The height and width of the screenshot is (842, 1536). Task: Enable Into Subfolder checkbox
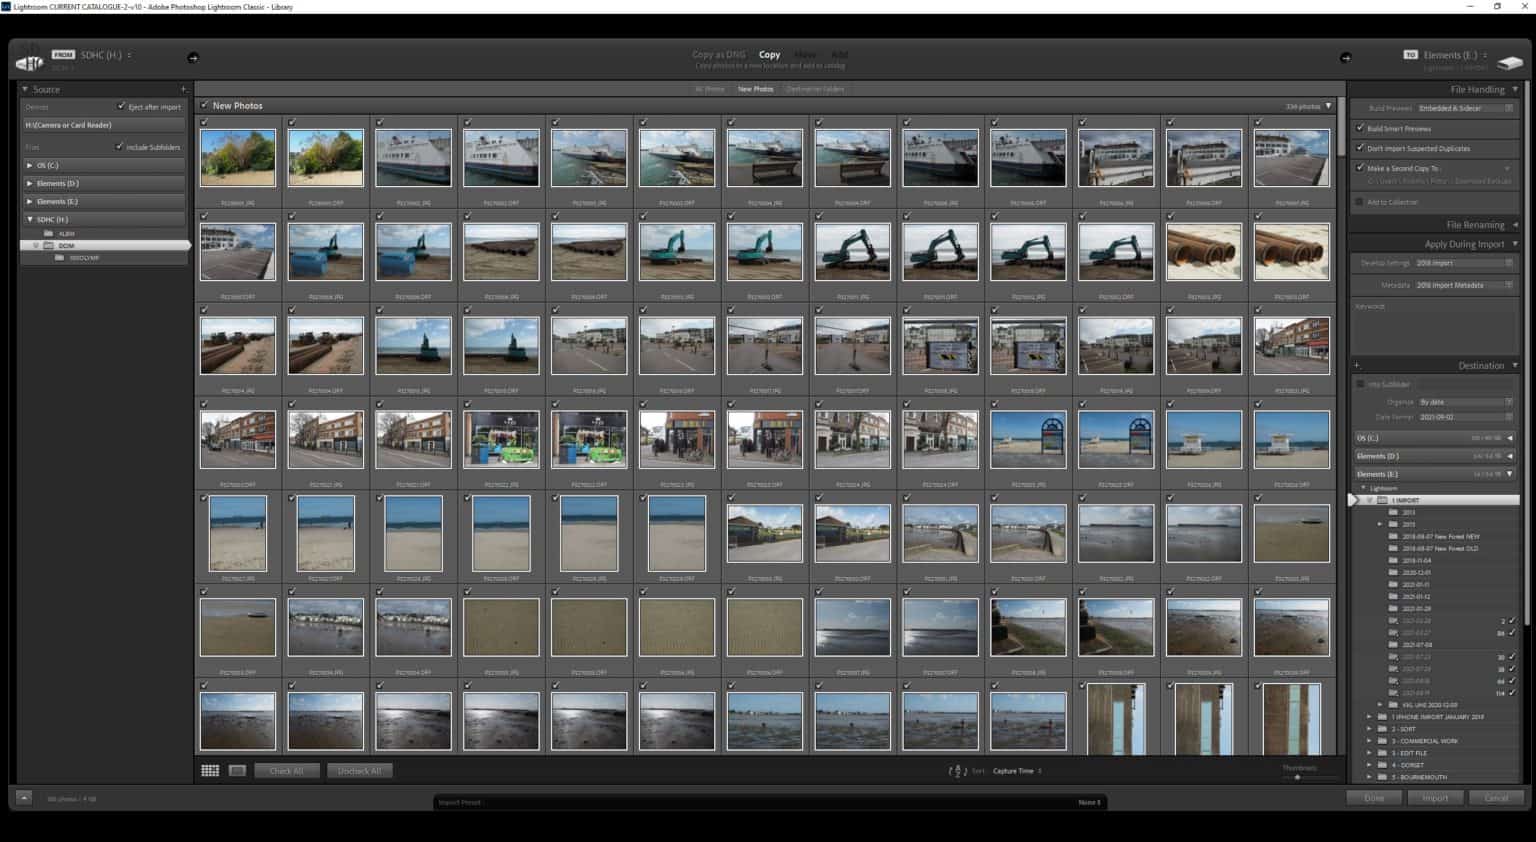1360,384
